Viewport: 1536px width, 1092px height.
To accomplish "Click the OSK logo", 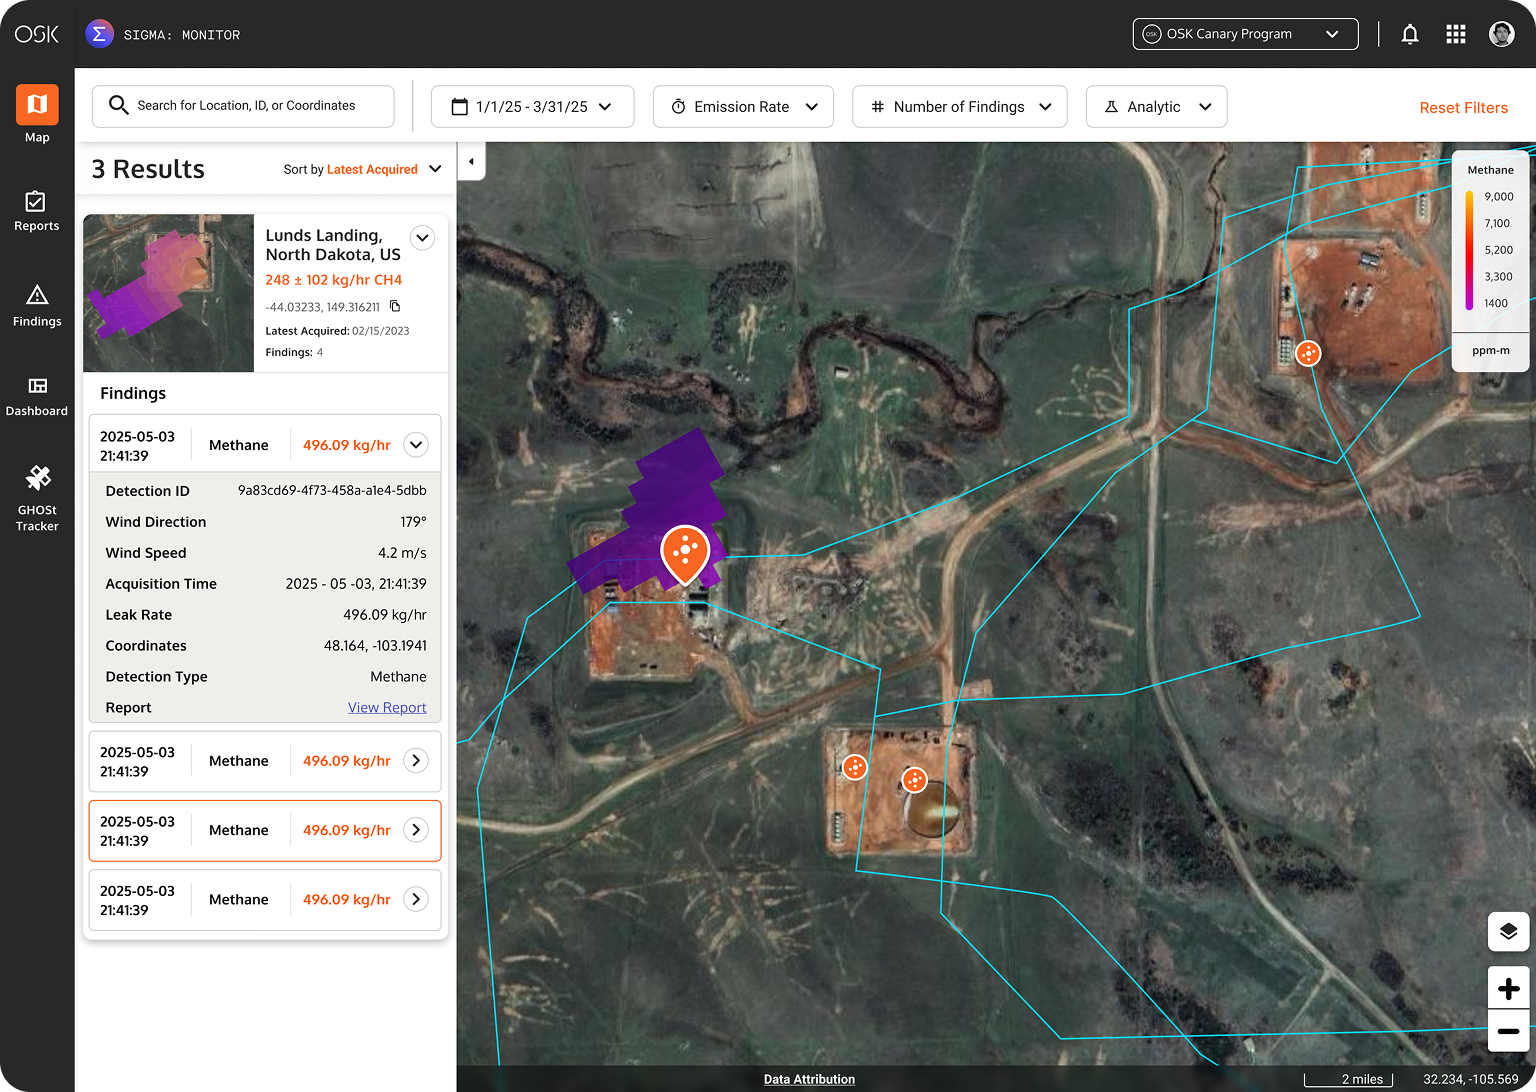I will pos(37,34).
